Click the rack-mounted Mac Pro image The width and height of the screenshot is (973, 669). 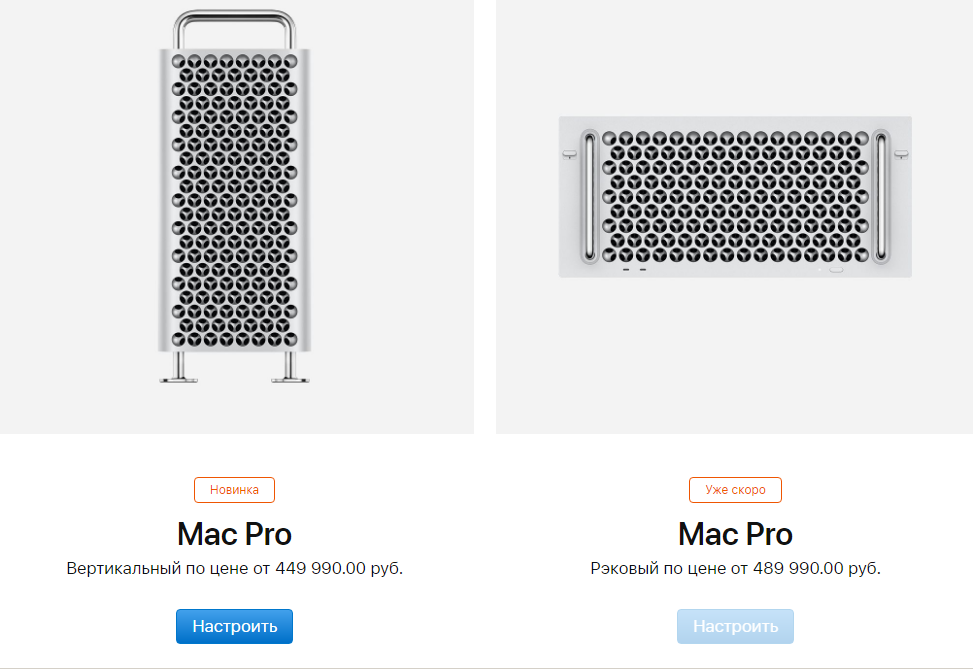(x=735, y=197)
